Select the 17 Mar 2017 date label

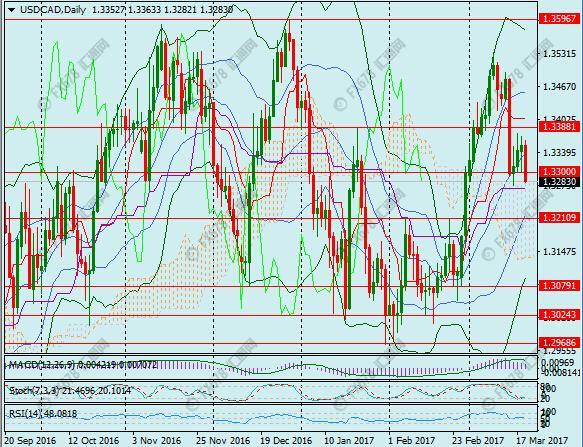[542, 441]
